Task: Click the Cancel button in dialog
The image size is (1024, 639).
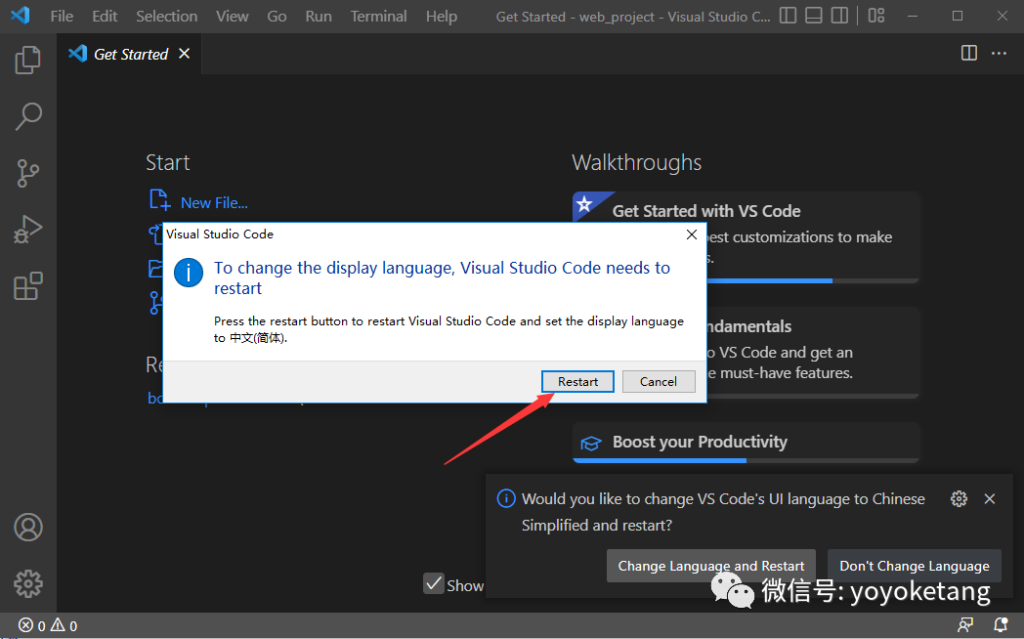Action: click(x=658, y=382)
